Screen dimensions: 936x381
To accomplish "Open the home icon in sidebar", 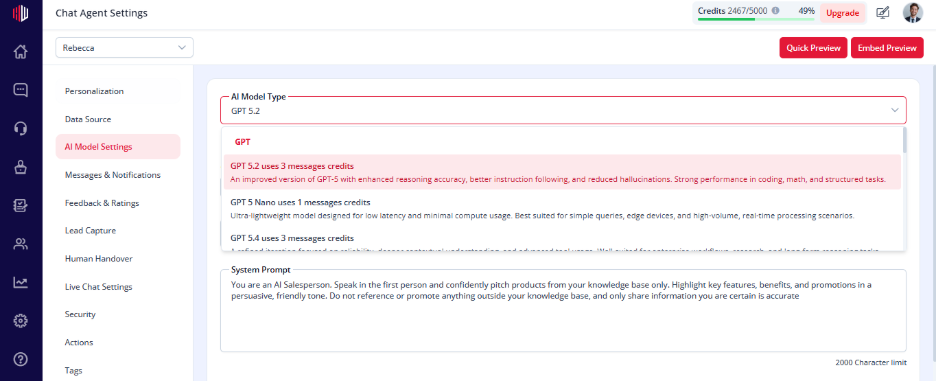I will tap(21, 52).
